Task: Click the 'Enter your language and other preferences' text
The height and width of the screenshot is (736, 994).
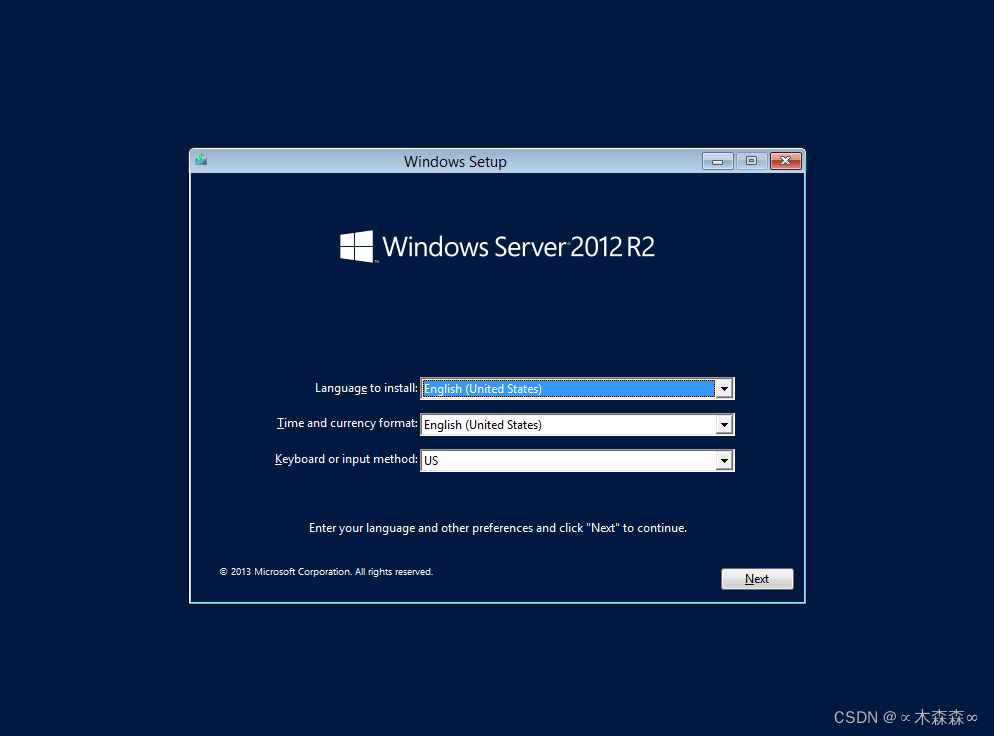Action: pyautogui.click(x=498, y=528)
